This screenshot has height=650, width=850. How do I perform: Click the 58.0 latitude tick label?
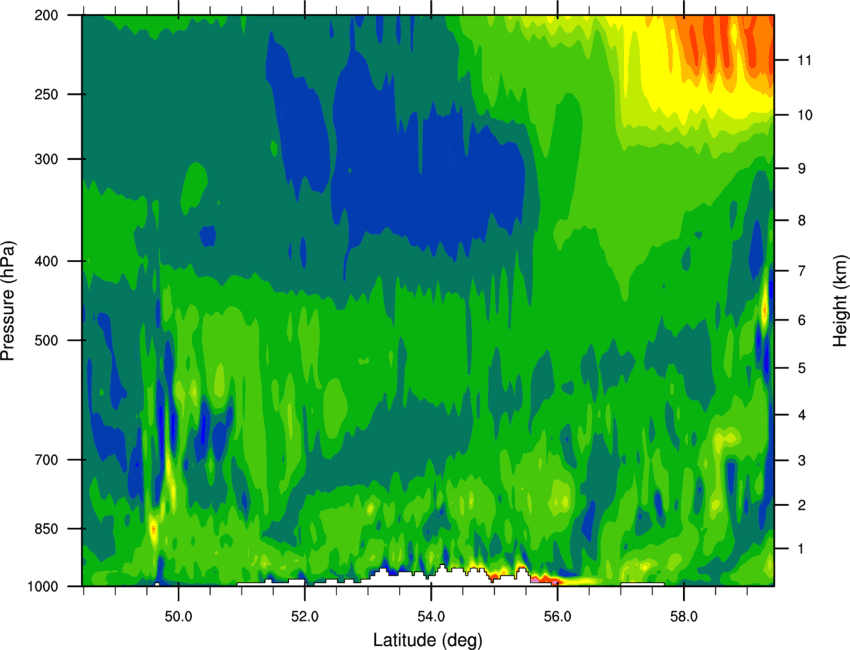(x=684, y=616)
